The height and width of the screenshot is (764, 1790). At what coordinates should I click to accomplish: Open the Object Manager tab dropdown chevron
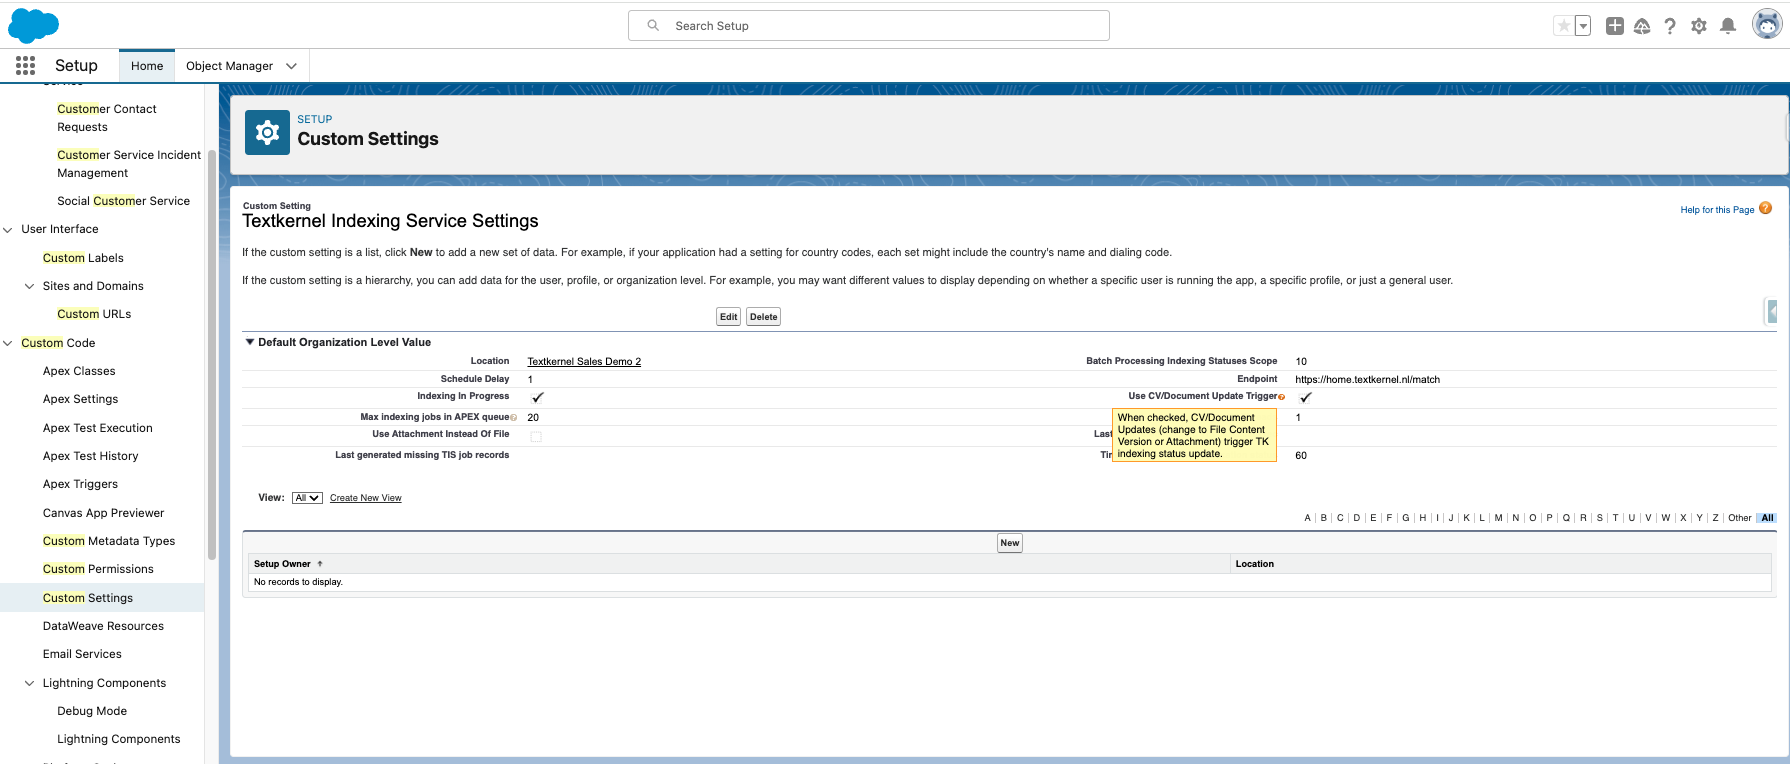pyautogui.click(x=292, y=66)
